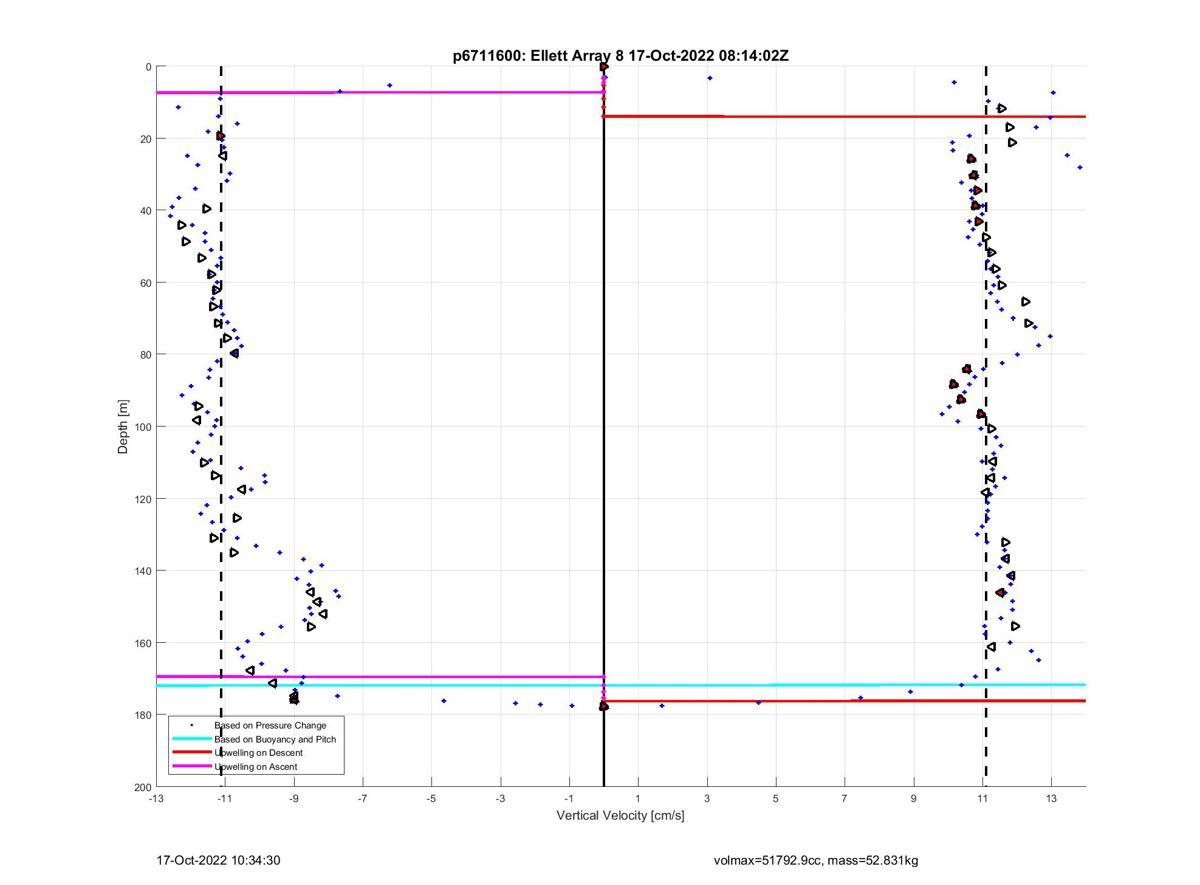Click depth tick label '120'

[143, 499]
